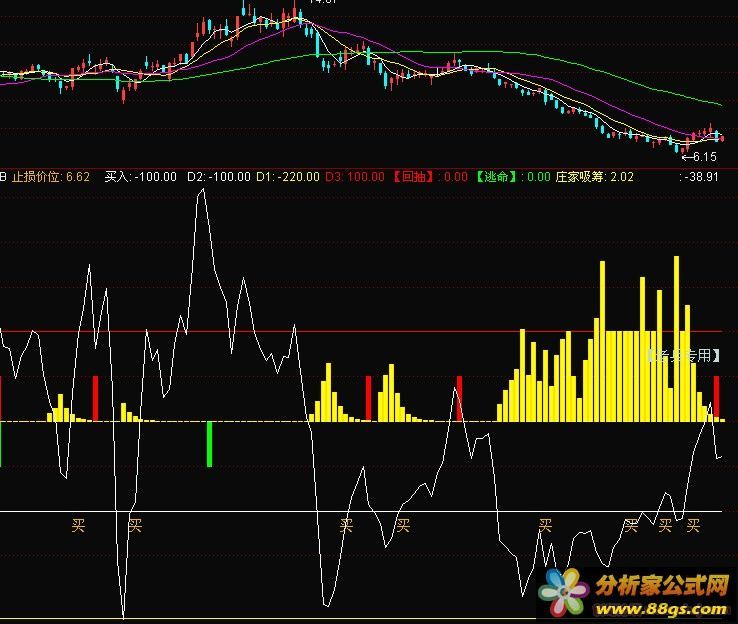This screenshot has width=738, height=624.
Task: Click the 【回抽】: 0.00 indicator label
Action: (x=429, y=177)
